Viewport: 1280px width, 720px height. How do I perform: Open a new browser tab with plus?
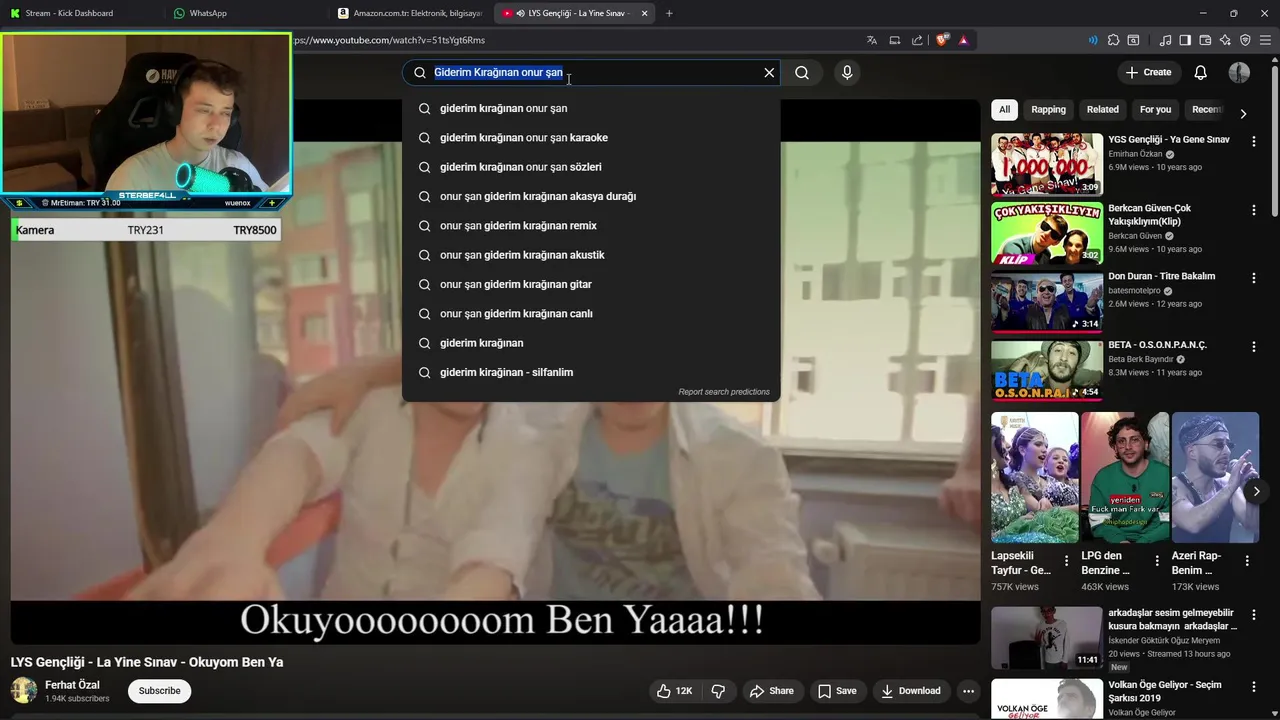pyautogui.click(x=669, y=13)
